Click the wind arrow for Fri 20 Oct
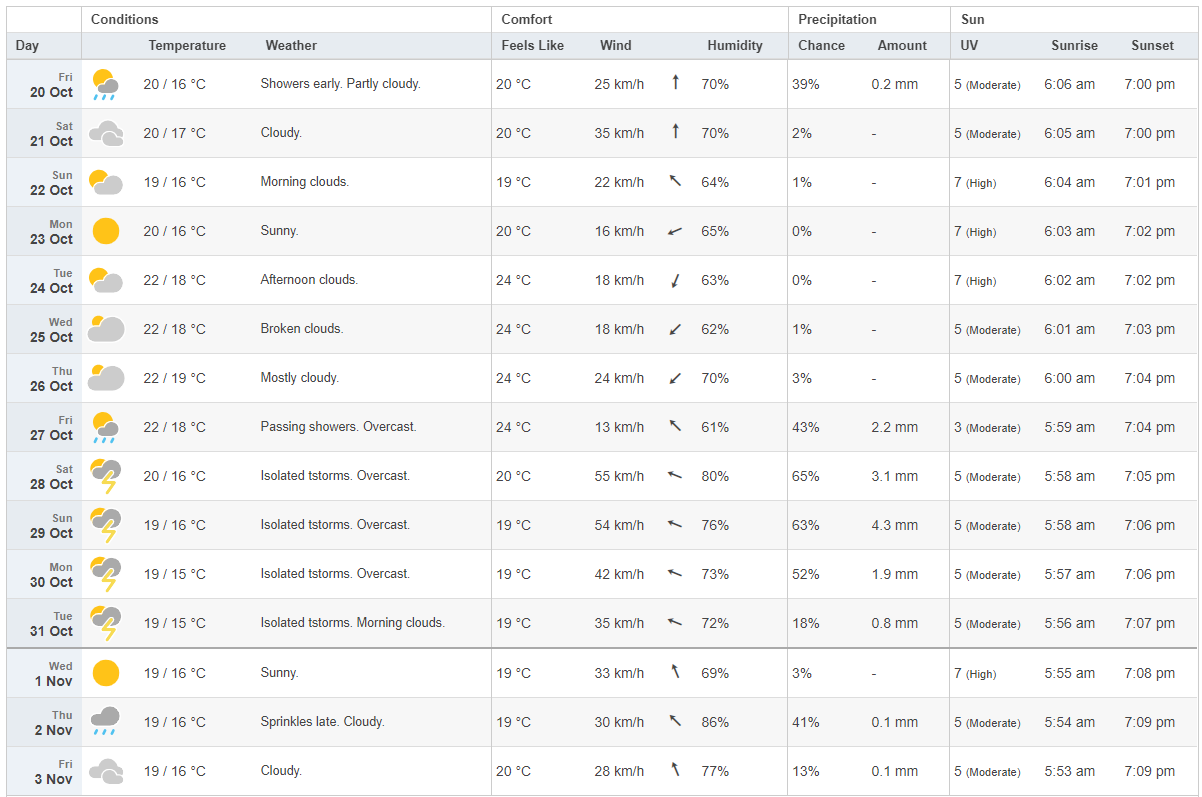Screen dimensions: 1202x797 [675, 83]
